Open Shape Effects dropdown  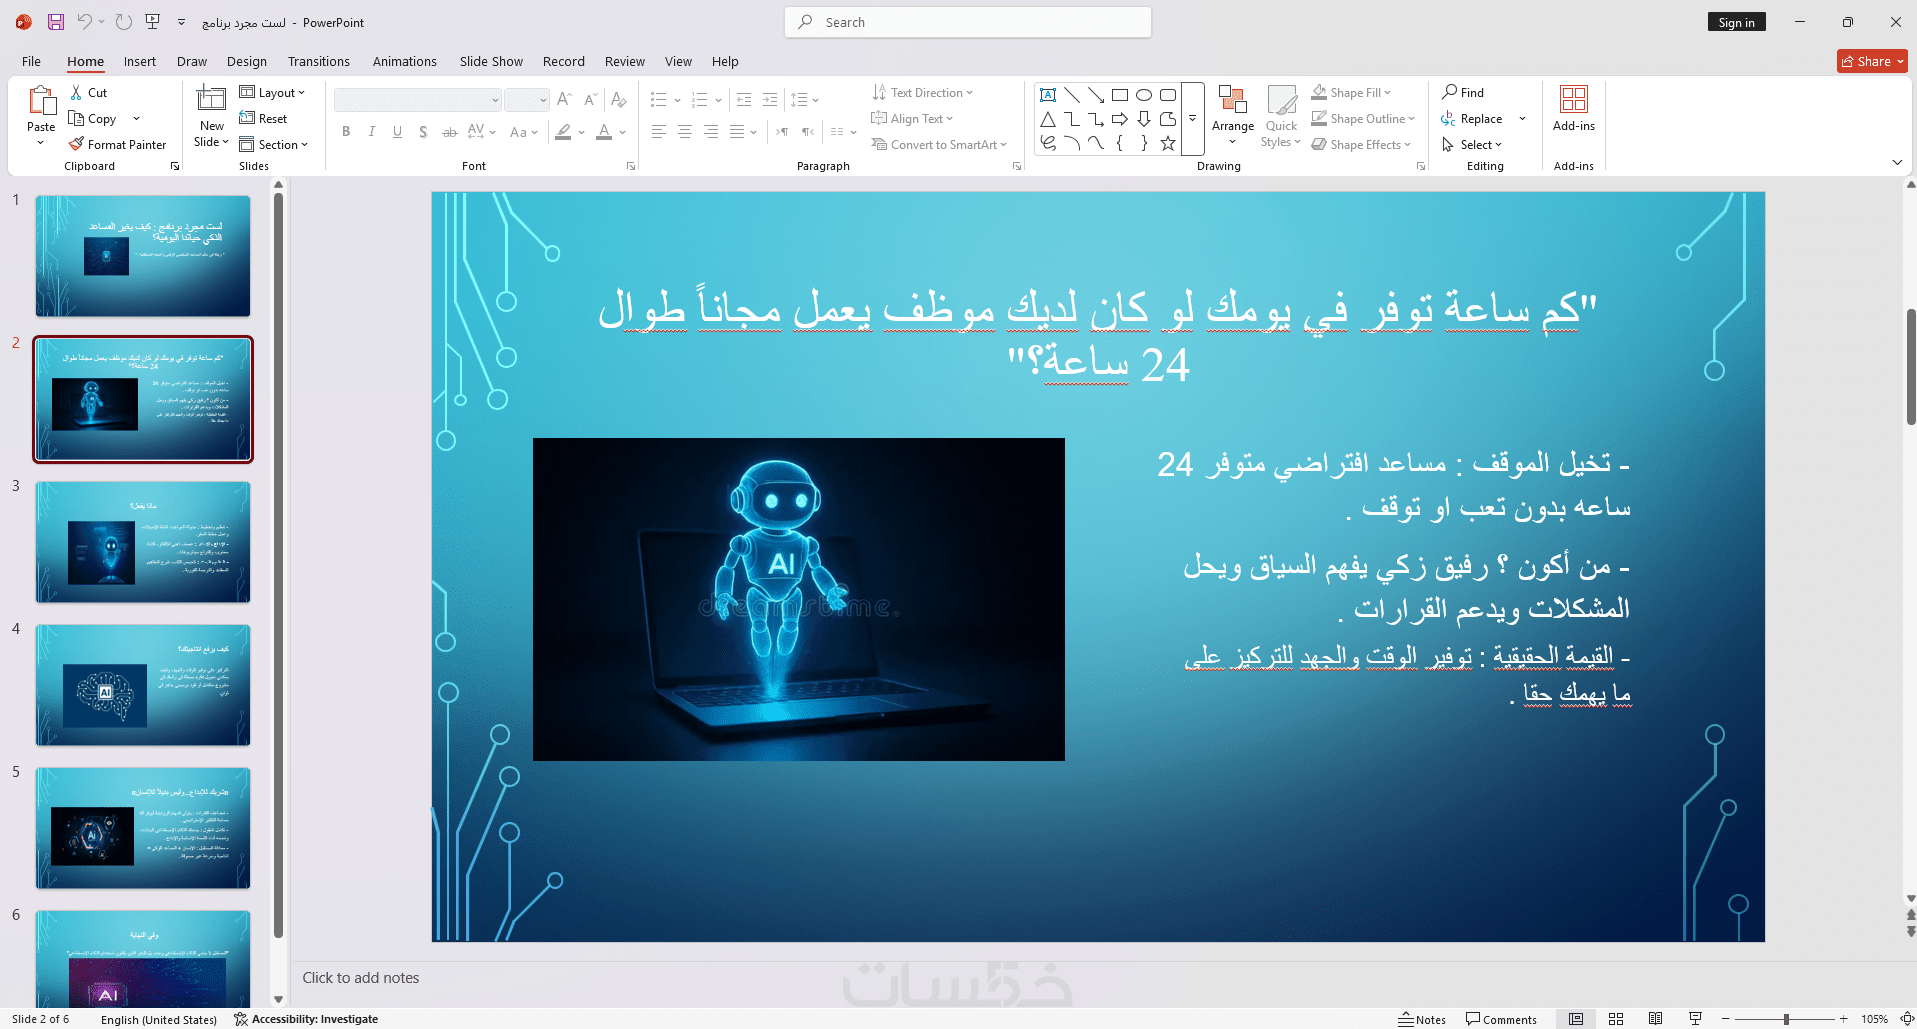(x=1361, y=144)
